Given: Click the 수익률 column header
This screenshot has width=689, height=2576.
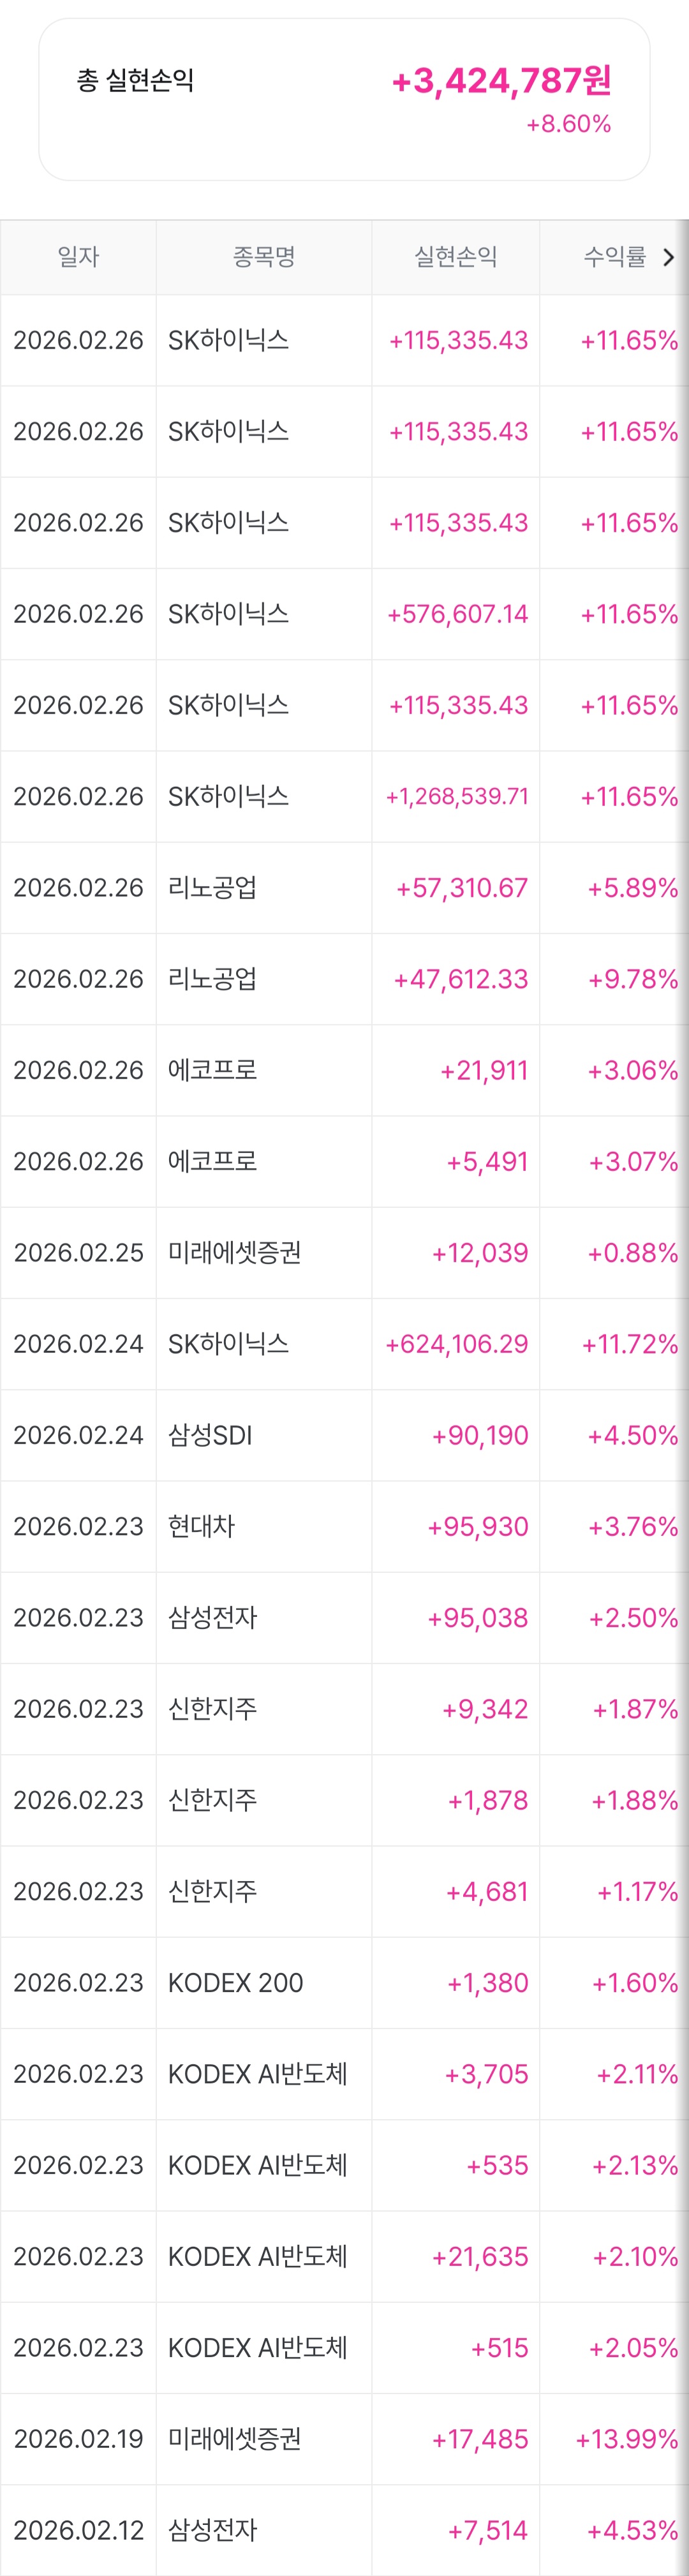Looking at the screenshot, I should pyautogui.click(x=615, y=258).
